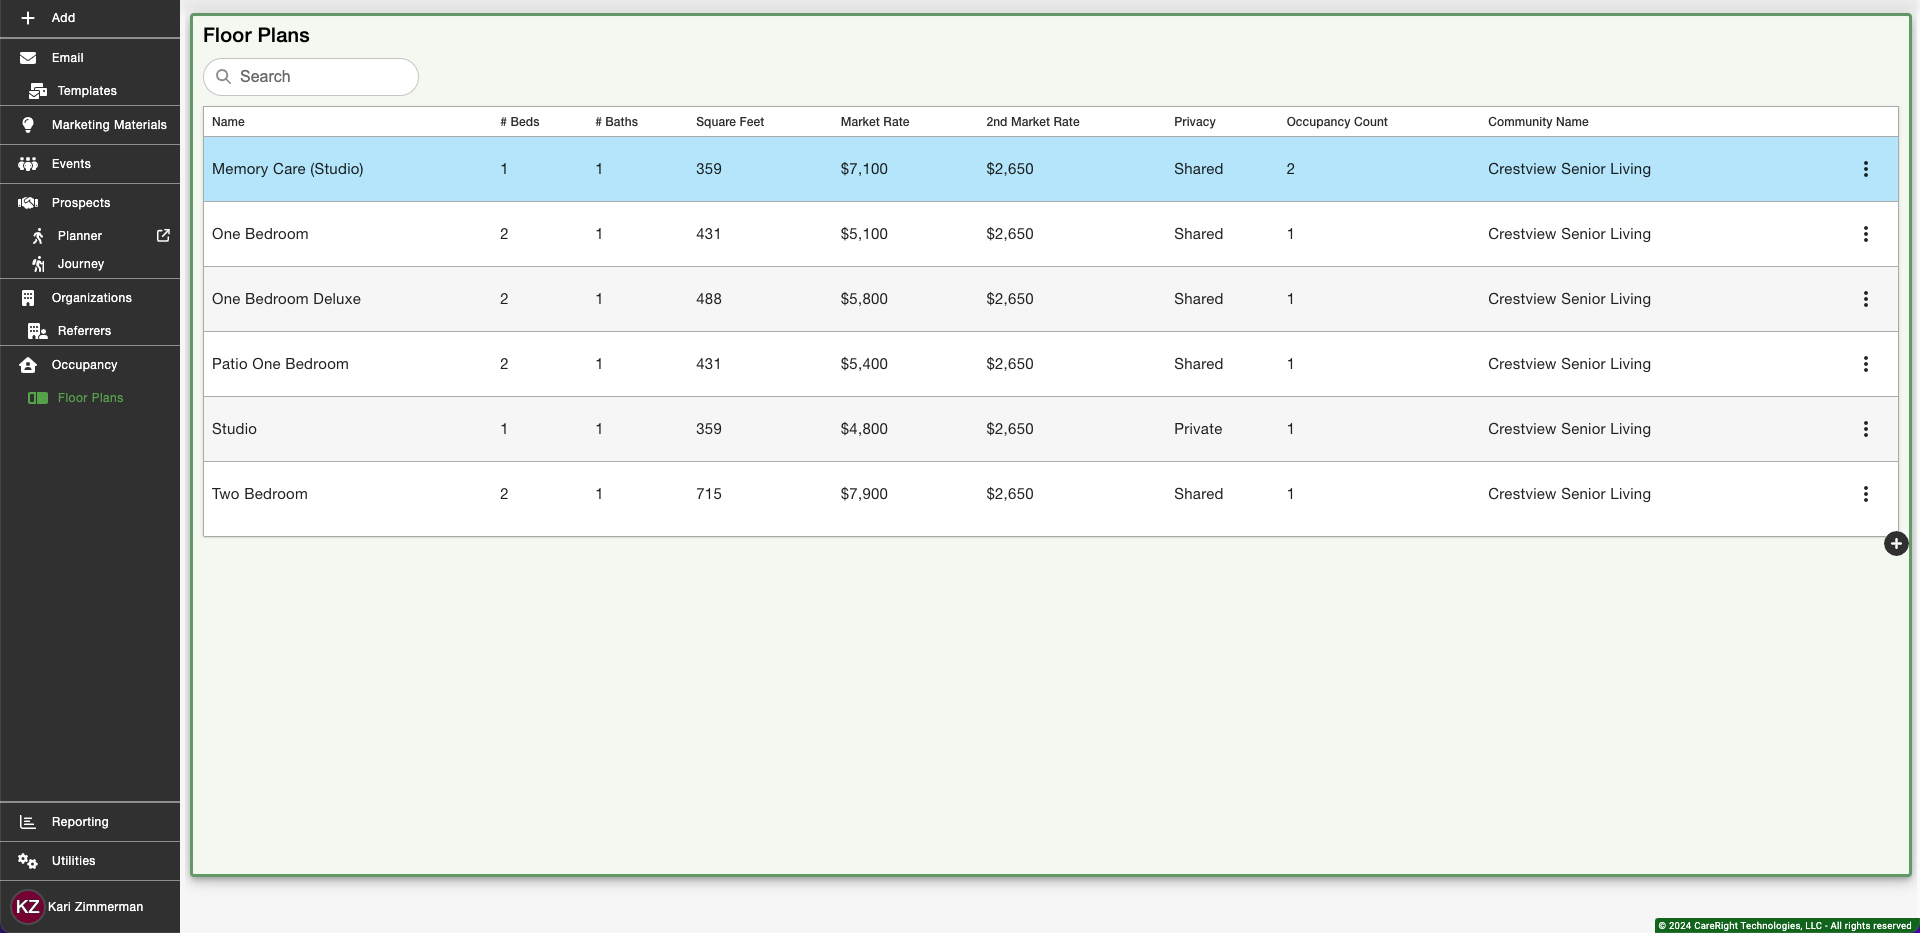Click the Email envelope icon in sidebar
Viewport: 1920px width, 933px height.
tap(28, 58)
